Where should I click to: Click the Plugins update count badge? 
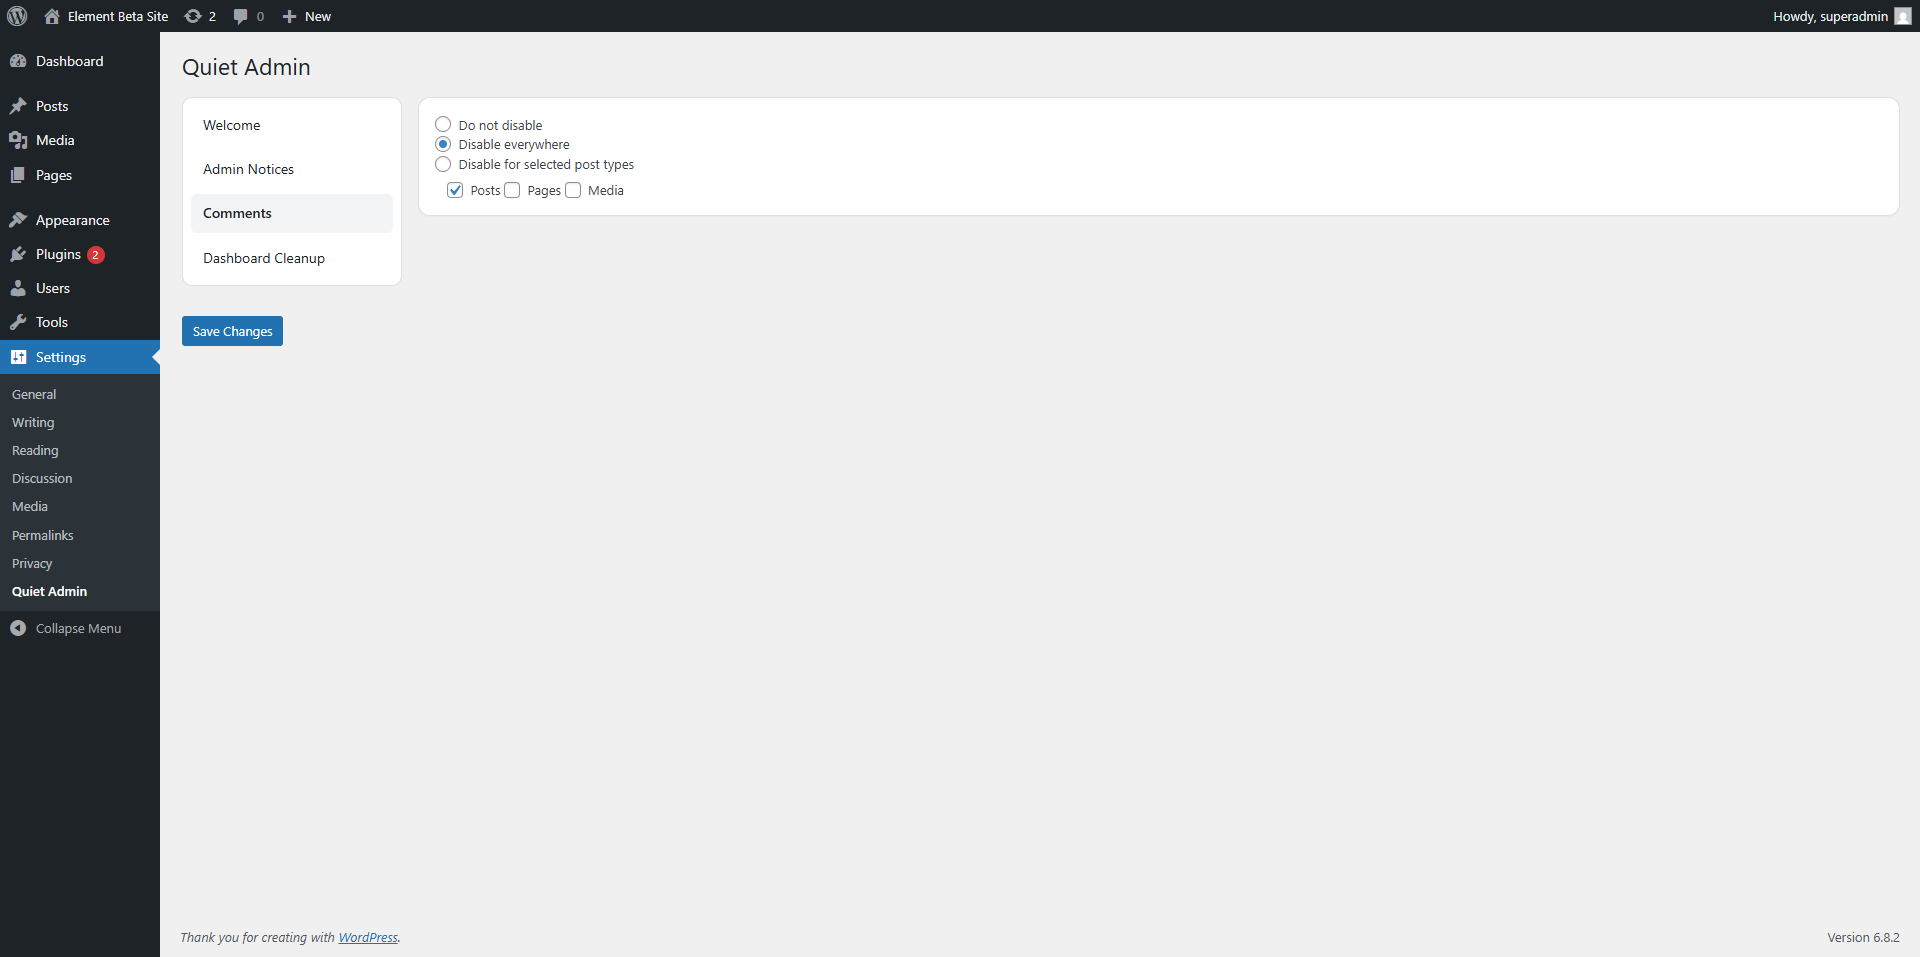pyautogui.click(x=96, y=255)
